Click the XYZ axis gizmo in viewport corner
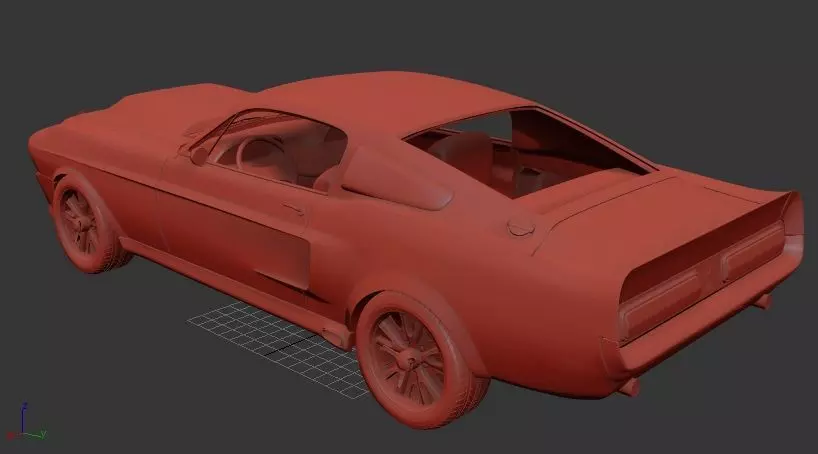Viewport: 818px width, 454px height. pos(25,422)
